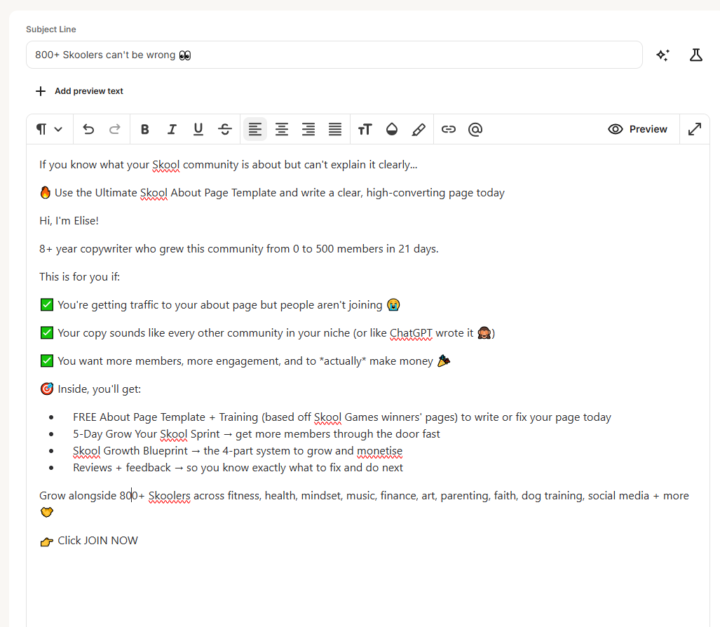
Task: Click the AI sparkle icon beside subject line
Action: point(663,55)
